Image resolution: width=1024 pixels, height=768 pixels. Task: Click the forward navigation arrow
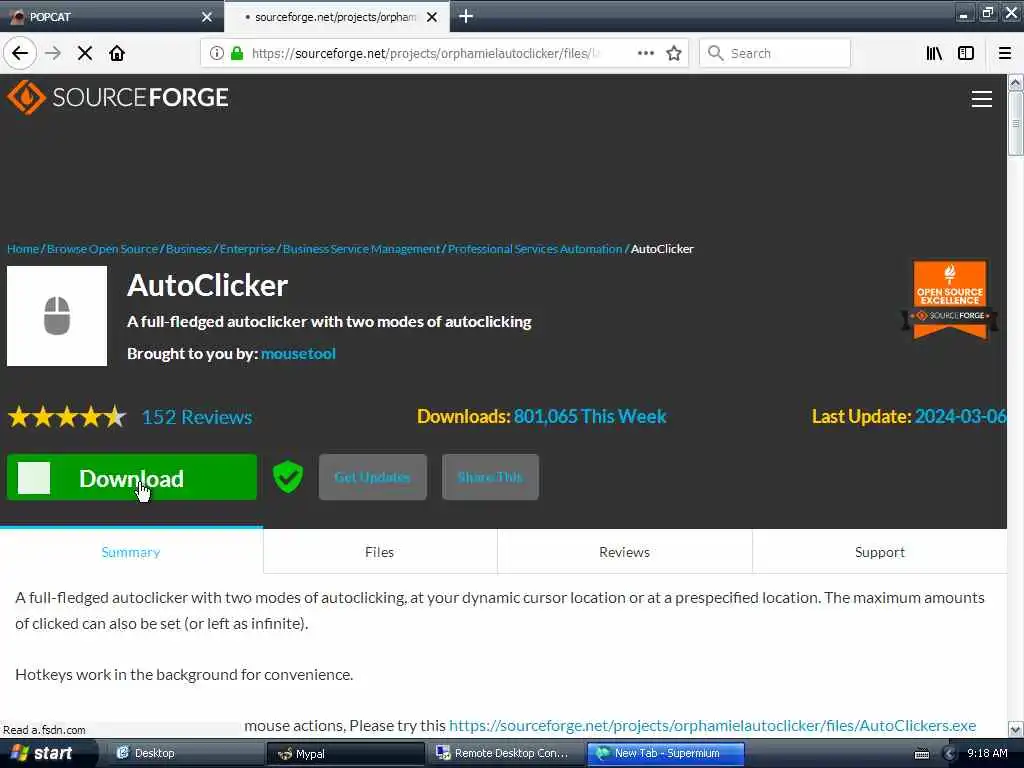point(53,53)
